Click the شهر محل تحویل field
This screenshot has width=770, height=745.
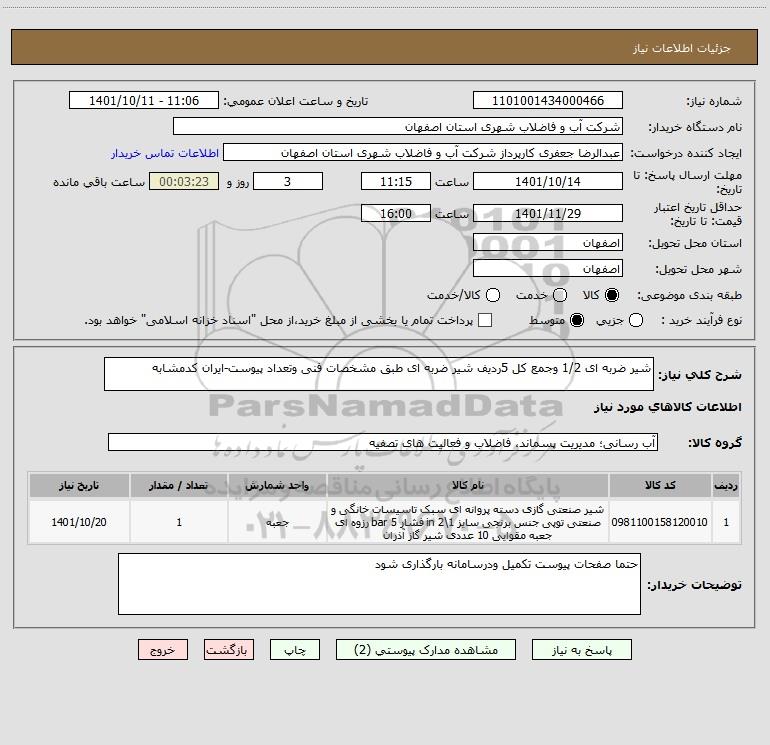coord(548,269)
